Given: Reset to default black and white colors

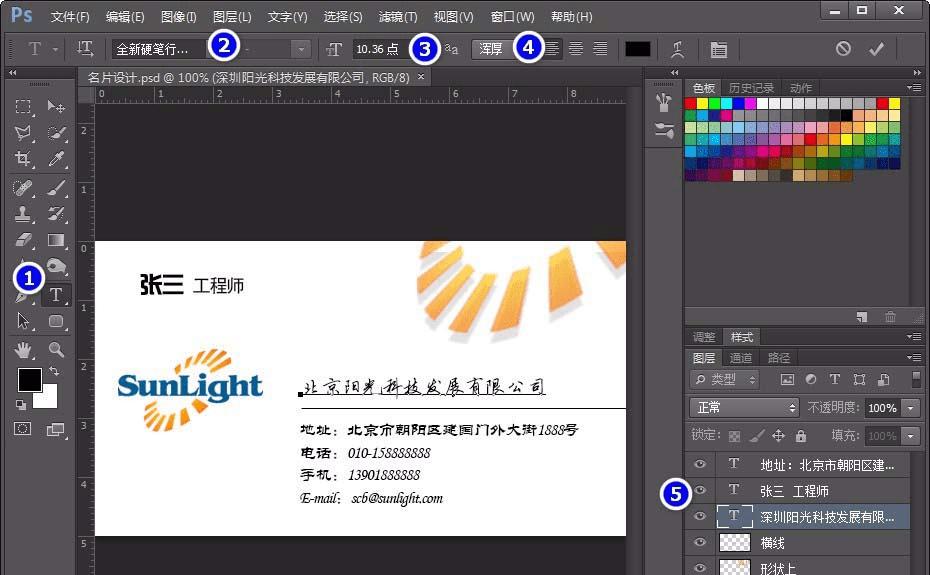Looking at the screenshot, I should 21,405.
